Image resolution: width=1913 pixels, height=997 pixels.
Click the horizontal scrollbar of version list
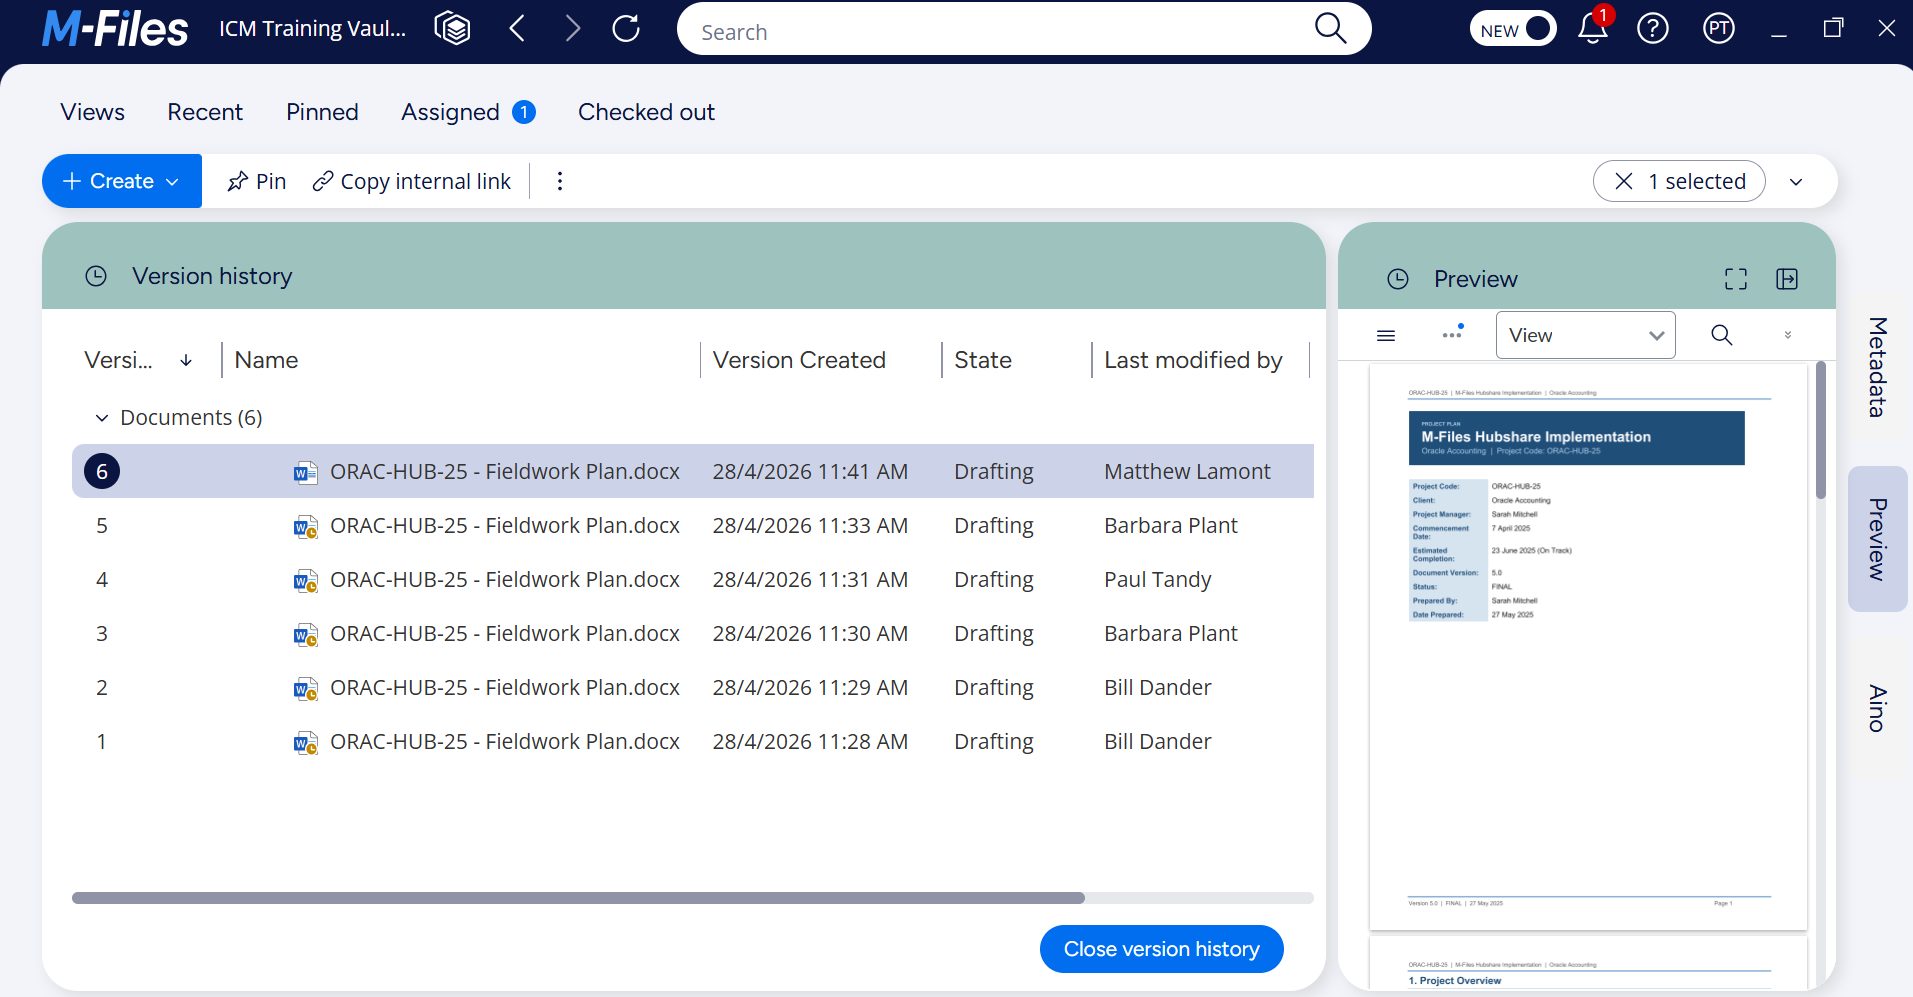(578, 898)
